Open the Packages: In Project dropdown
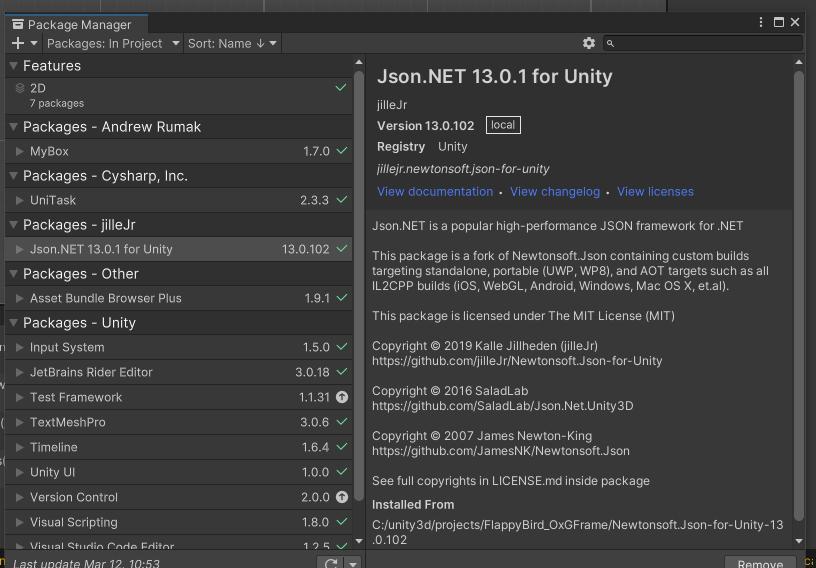Image resolution: width=816 pixels, height=568 pixels. [x=113, y=43]
